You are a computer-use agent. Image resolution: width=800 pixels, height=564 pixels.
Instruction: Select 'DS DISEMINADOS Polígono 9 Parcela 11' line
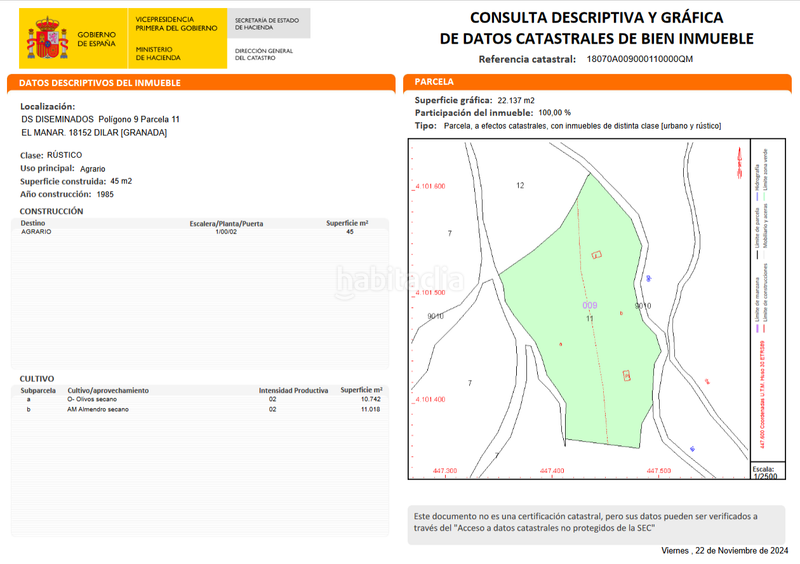coord(101,119)
